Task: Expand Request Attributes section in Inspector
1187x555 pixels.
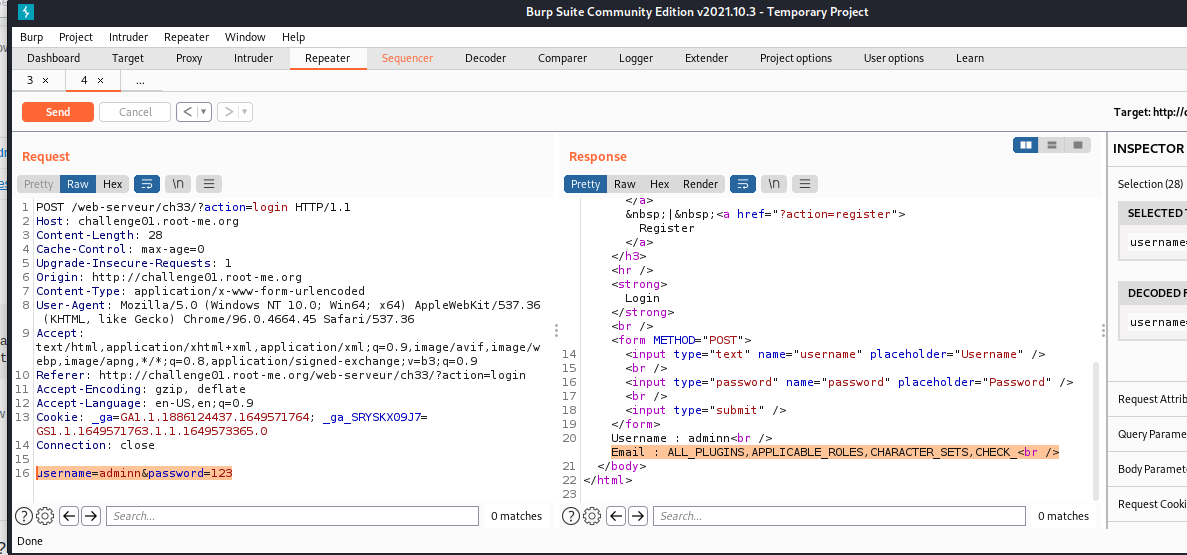Action: (1151, 399)
